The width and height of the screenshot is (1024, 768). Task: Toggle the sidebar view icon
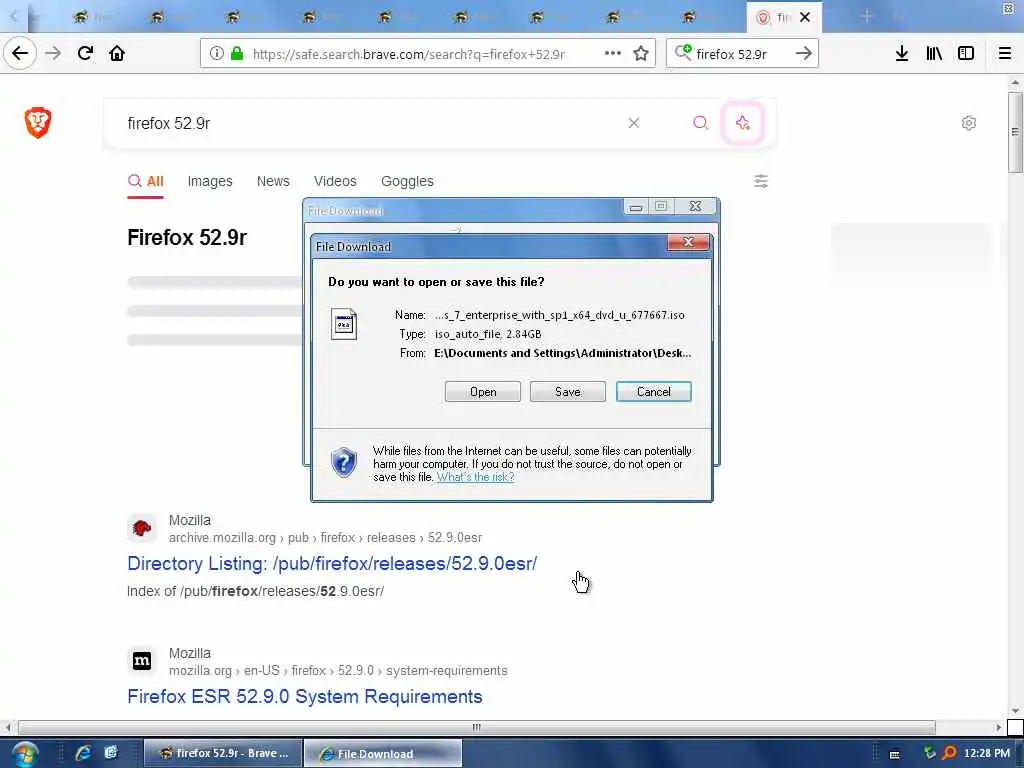point(966,53)
